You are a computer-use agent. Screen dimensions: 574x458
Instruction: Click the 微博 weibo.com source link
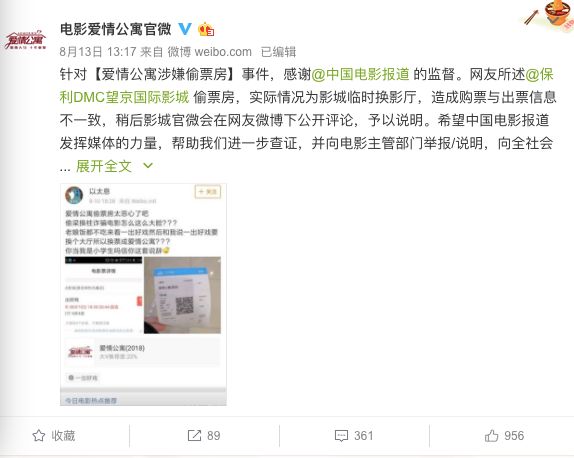[209, 52]
